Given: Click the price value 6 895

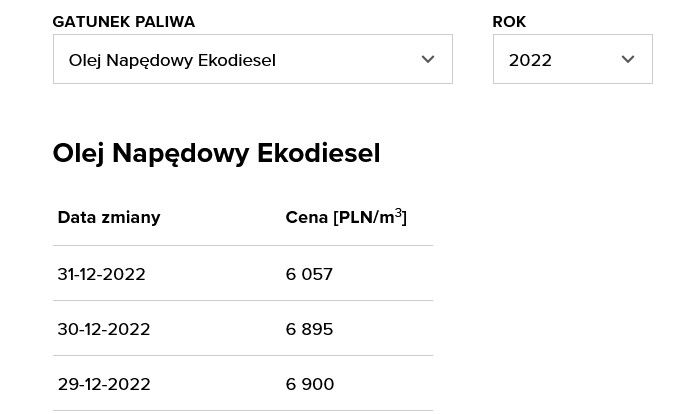Looking at the screenshot, I should pos(309,329).
